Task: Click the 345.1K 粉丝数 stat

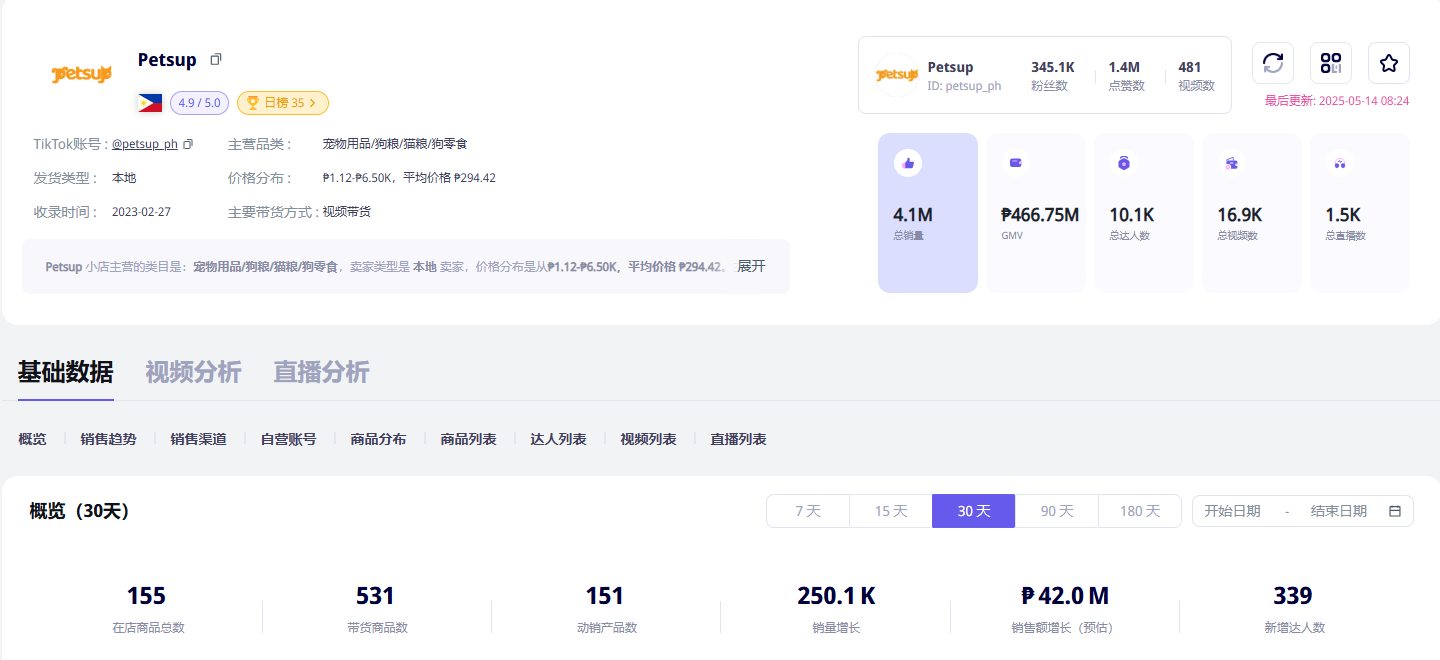Action: 1053,76
